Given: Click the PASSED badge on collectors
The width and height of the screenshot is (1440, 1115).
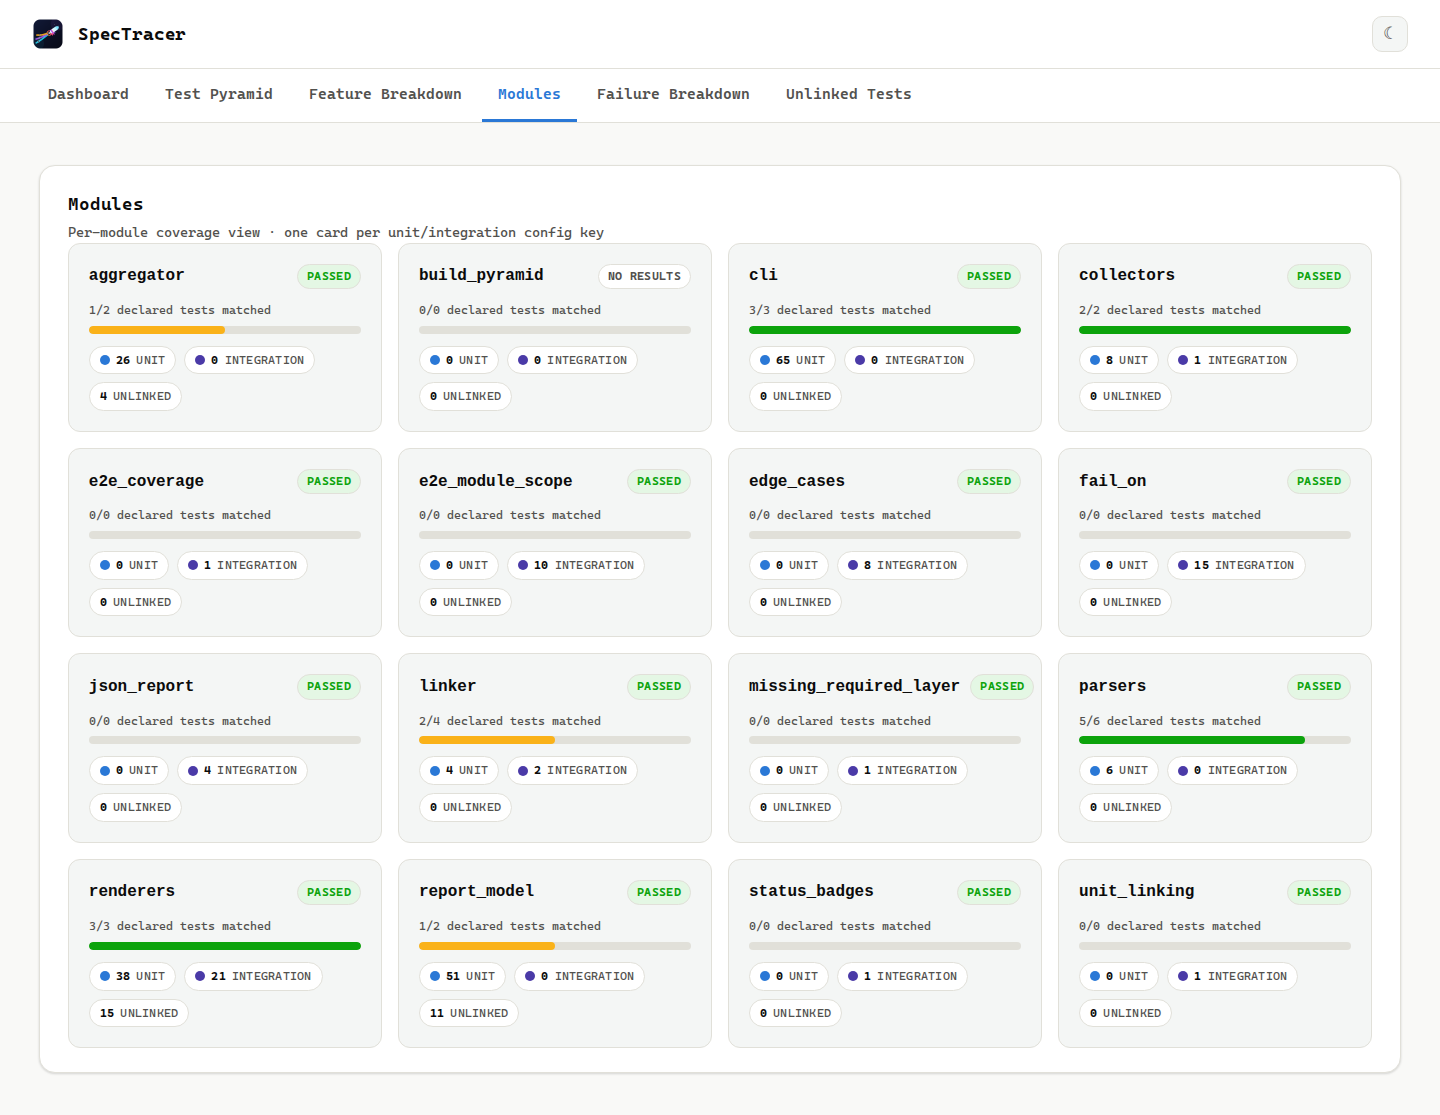Looking at the screenshot, I should point(1319,276).
